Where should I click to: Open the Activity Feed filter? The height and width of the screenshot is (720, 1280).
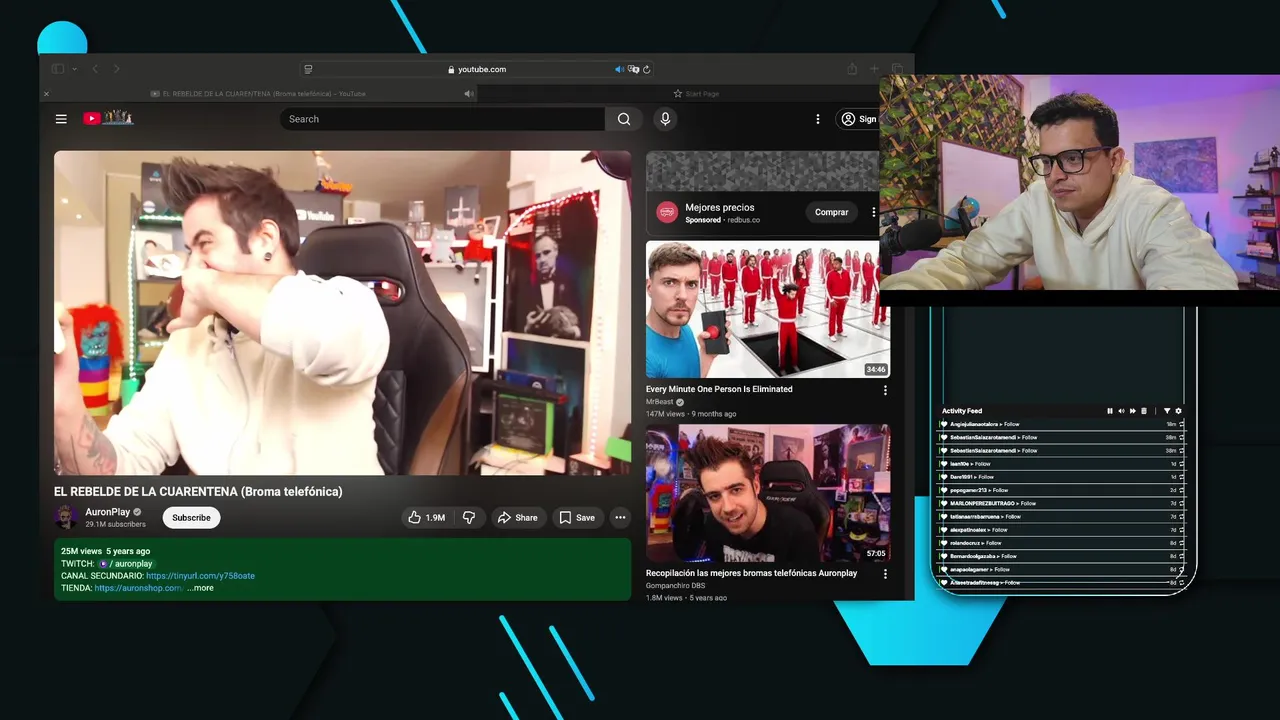(1166, 411)
